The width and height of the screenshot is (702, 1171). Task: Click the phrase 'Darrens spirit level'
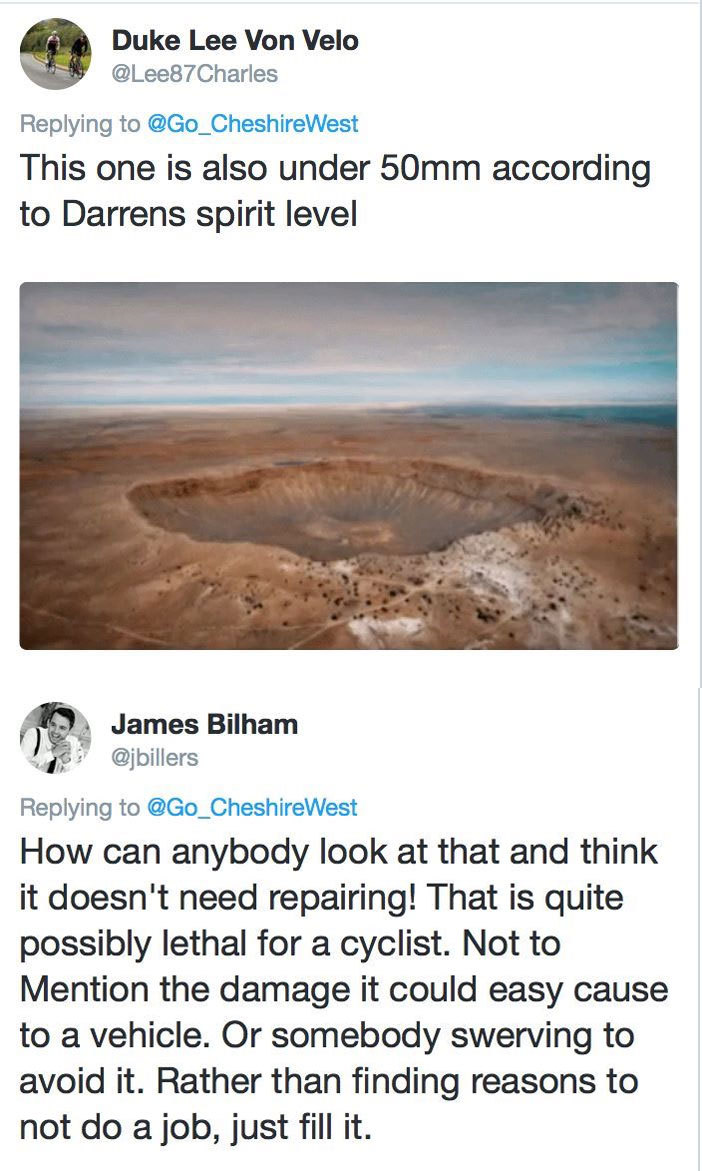tap(209, 214)
